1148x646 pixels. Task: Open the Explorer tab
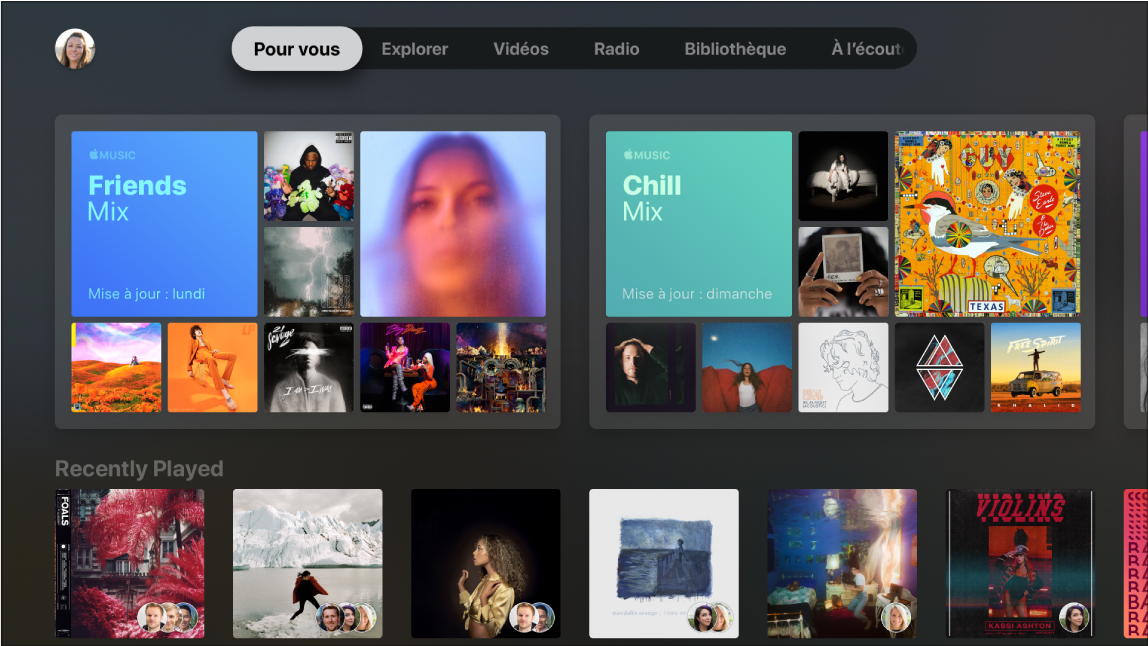point(414,48)
